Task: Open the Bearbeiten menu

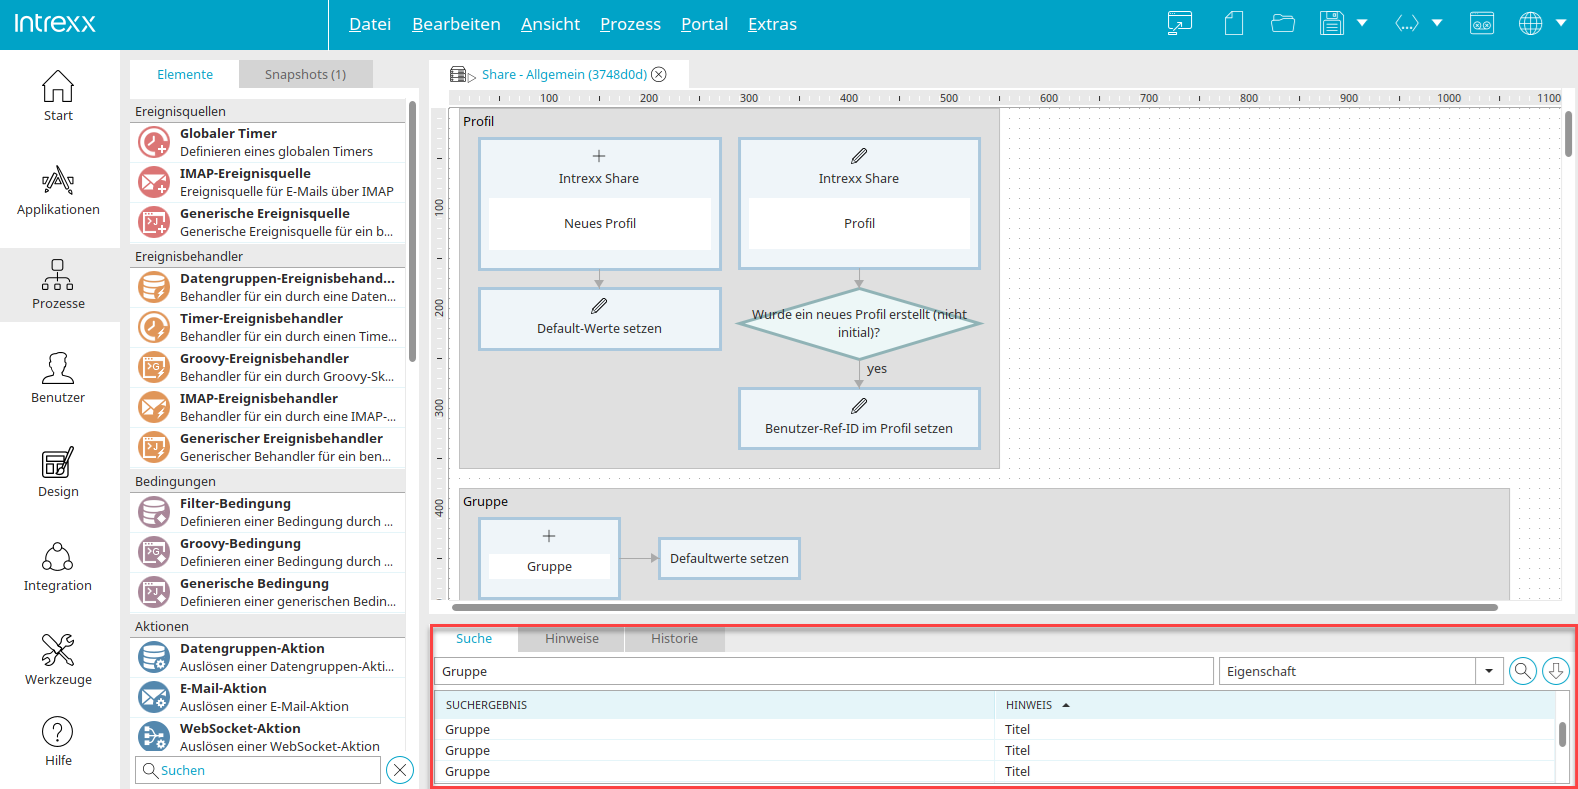Action: click(x=456, y=24)
